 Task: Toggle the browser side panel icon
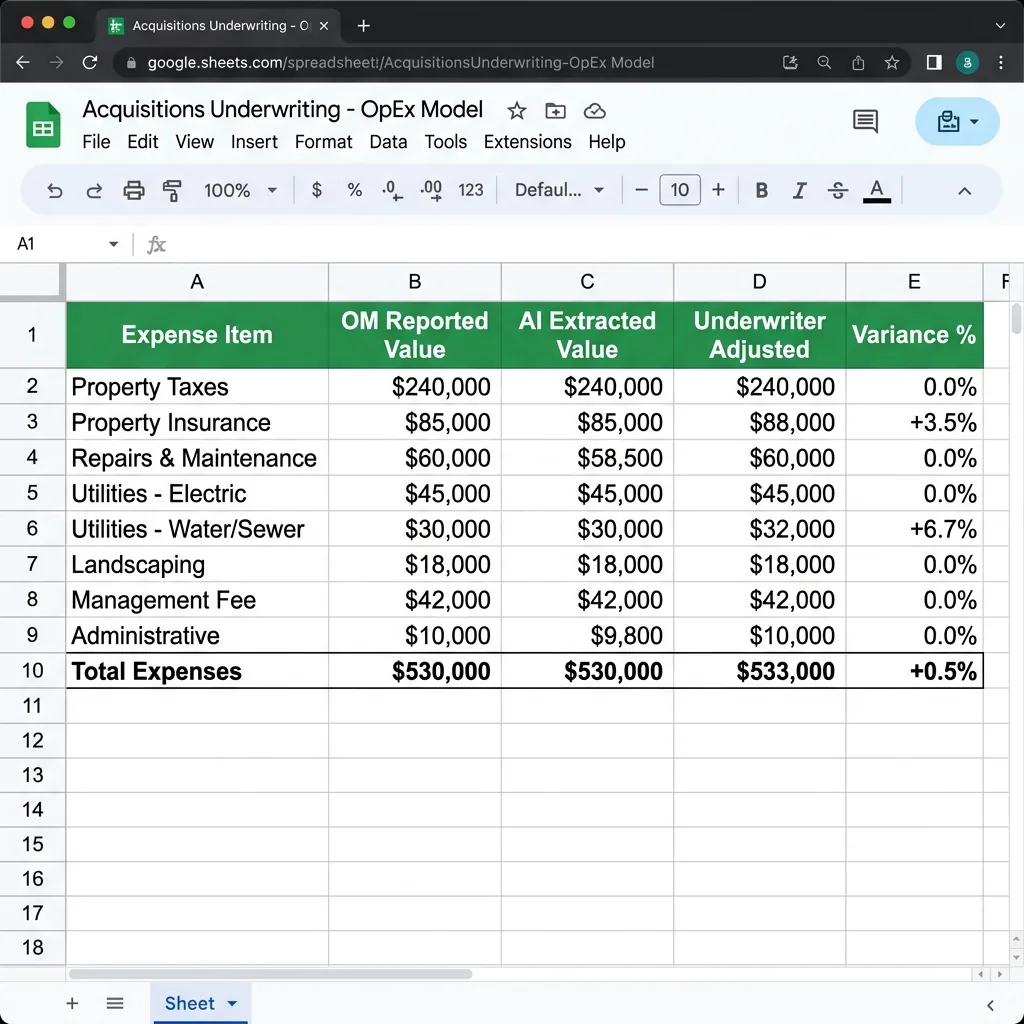934,63
